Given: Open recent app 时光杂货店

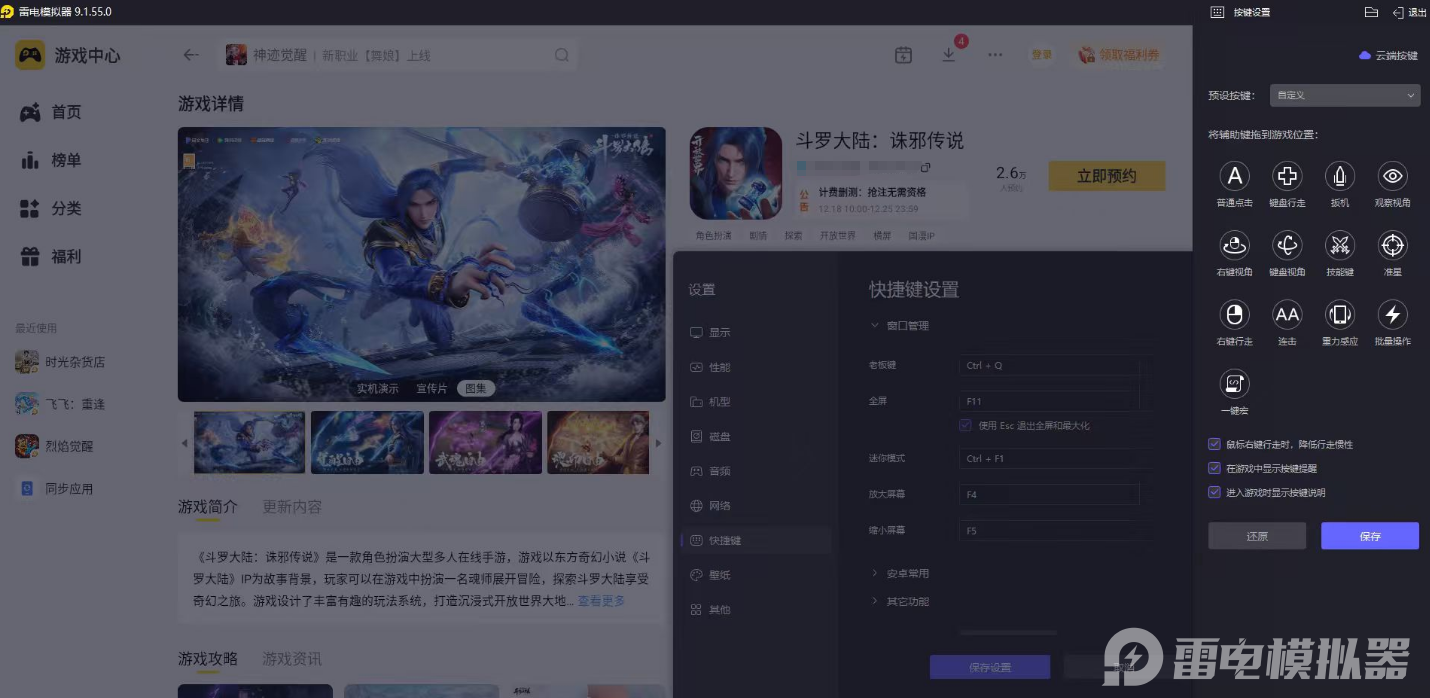Looking at the screenshot, I should [60, 362].
